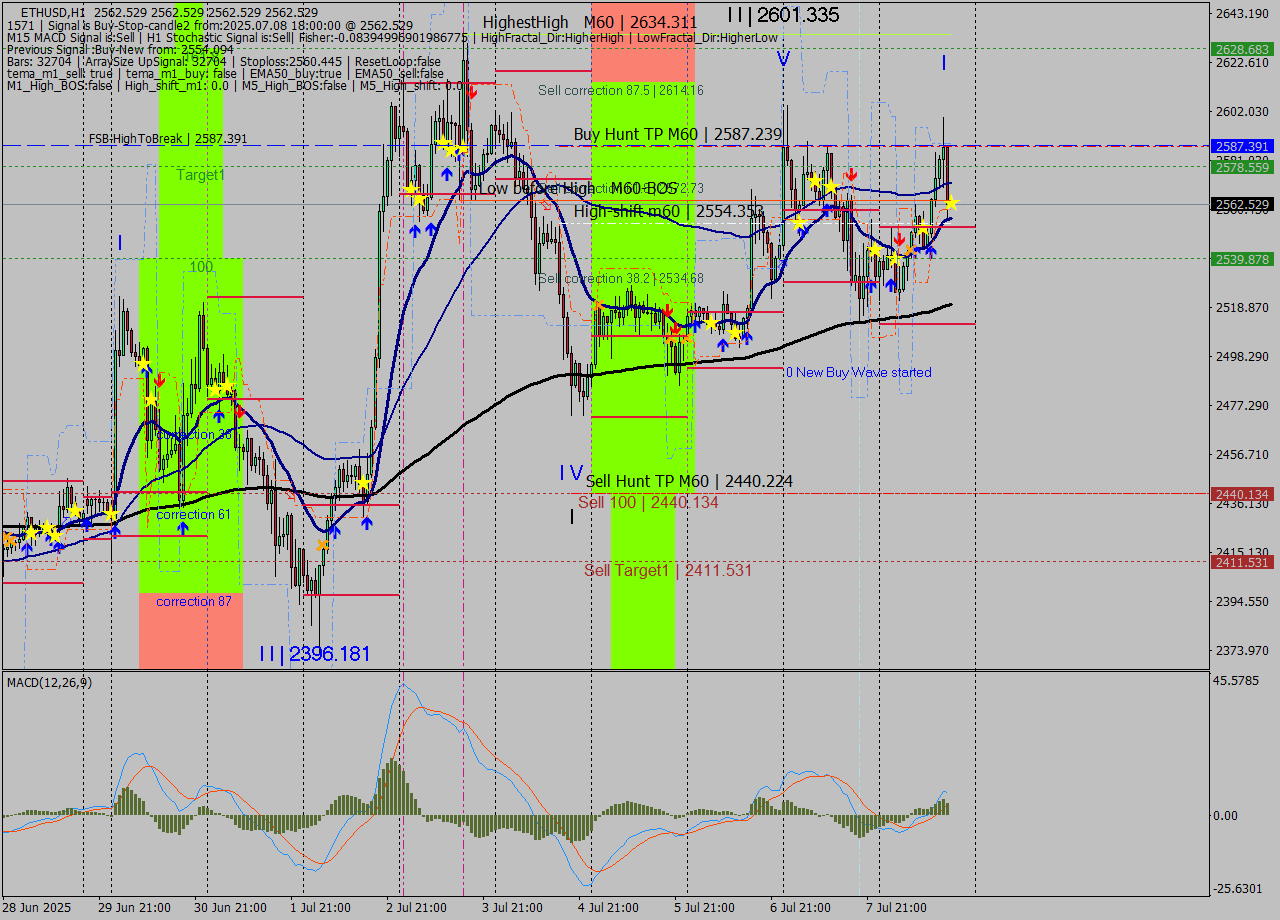Click the 4 Jul 21:00 time axis label
Image resolution: width=1280 pixels, height=920 pixels.
[608, 908]
